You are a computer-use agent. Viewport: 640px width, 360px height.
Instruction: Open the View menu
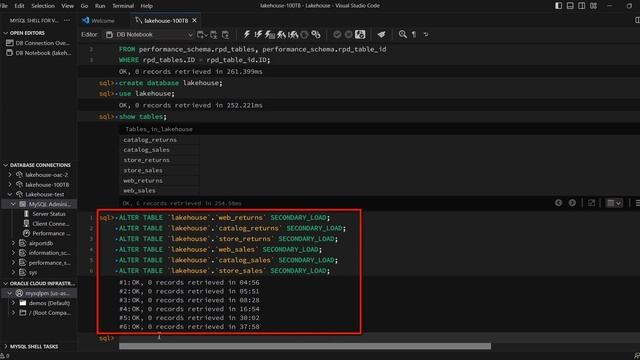click(x=67, y=6)
